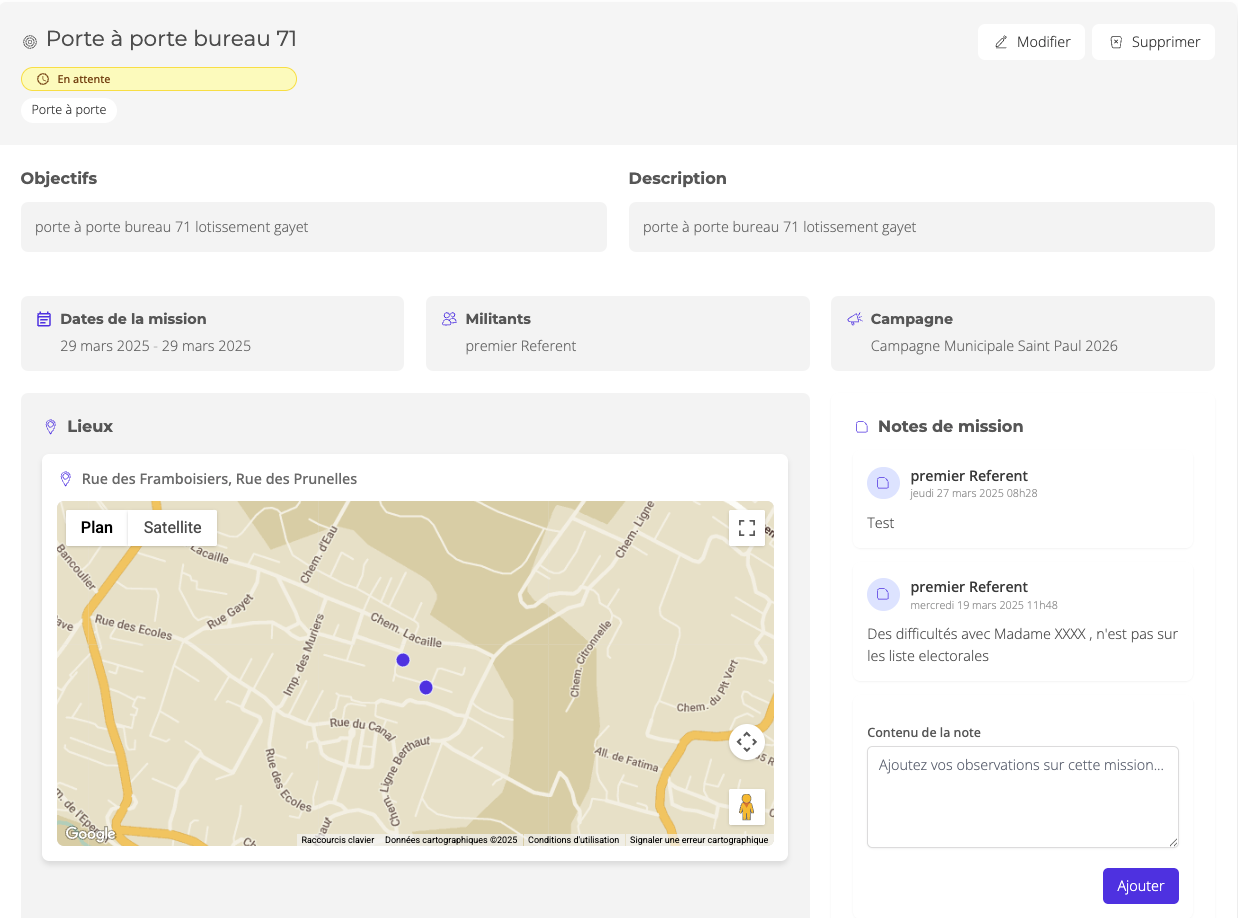Click avatar icon of the 19 mars note
The height and width of the screenshot is (918, 1238).
pos(883,594)
